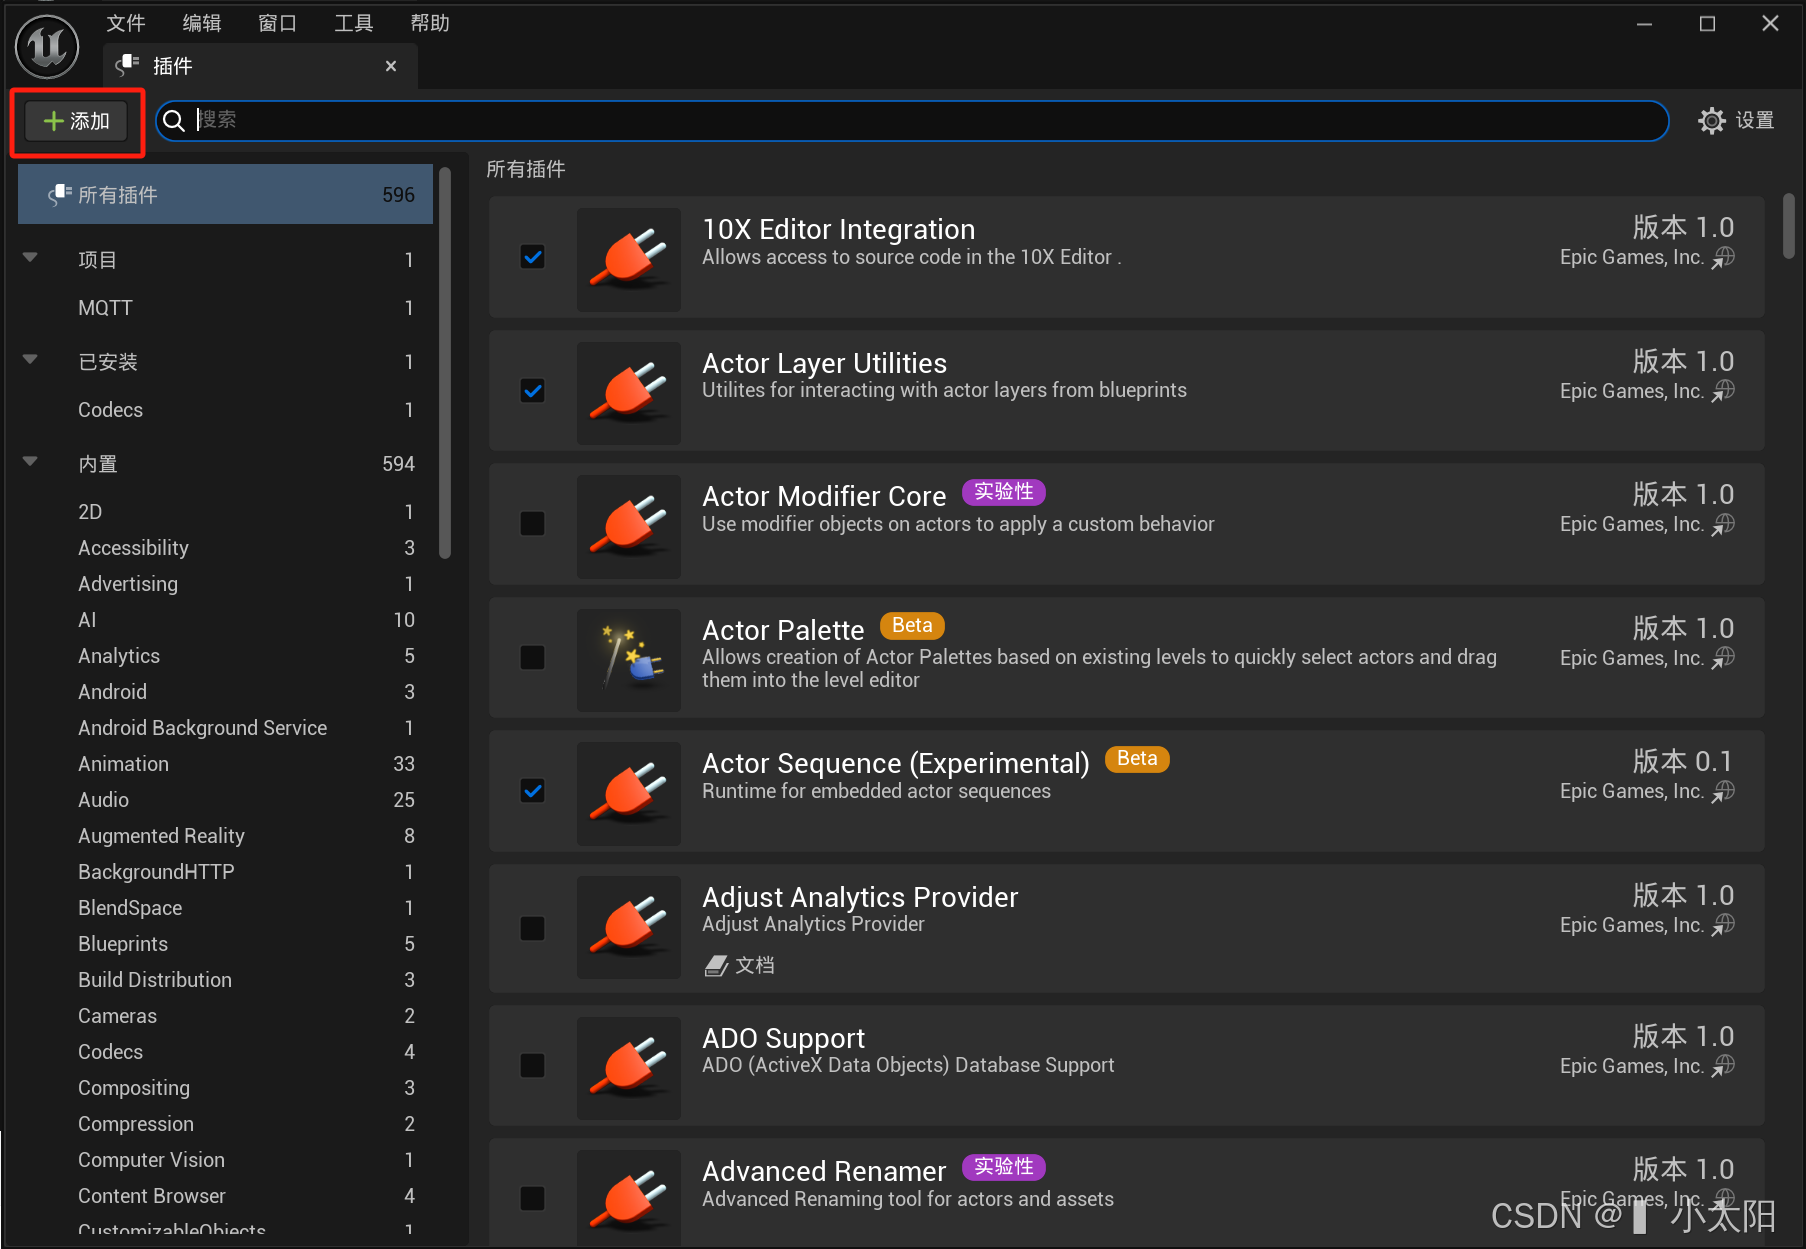Screen dimensions: 1806x1249
Task: Click the Adjust Analytics Provider plug icon
Action: click(x=629, y=927)
